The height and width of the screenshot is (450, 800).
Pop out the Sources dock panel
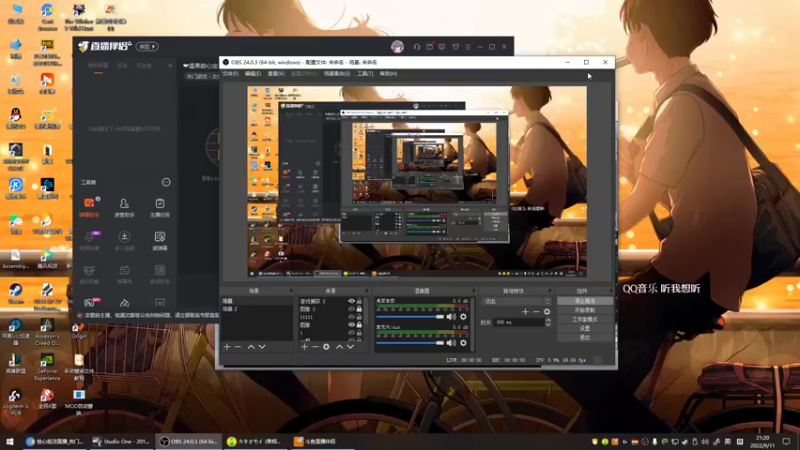pyautogui.click(x=366, y=291)
